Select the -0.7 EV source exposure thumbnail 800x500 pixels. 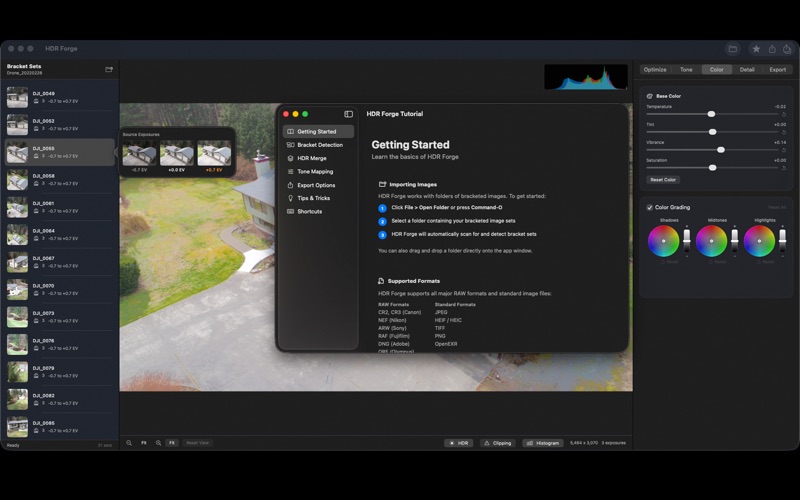pyautogui.click(x=139, y=153)
